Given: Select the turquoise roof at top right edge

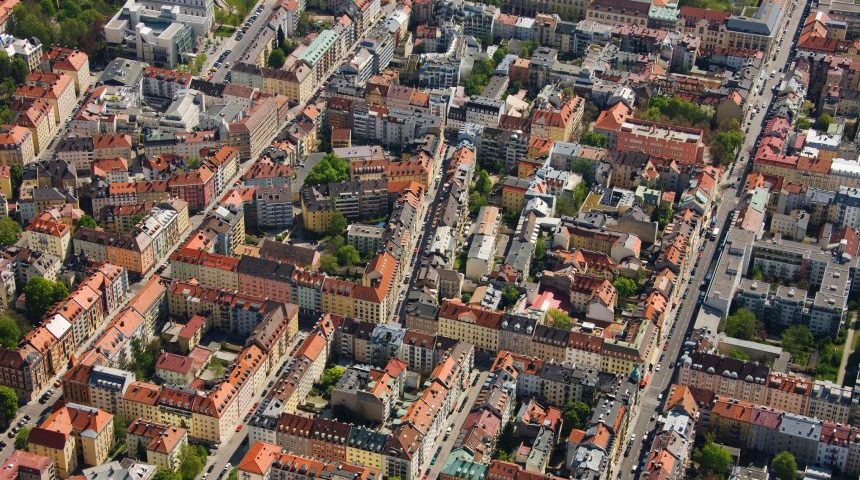Looking at the screenshot, I should point(663,13).
